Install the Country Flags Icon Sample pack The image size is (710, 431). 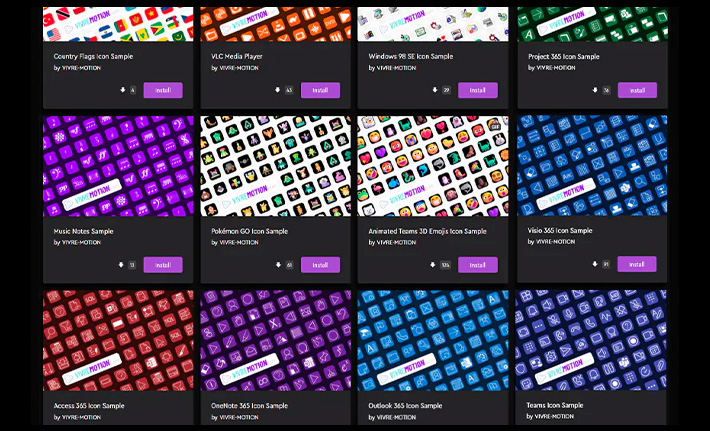tap(163, 90)
